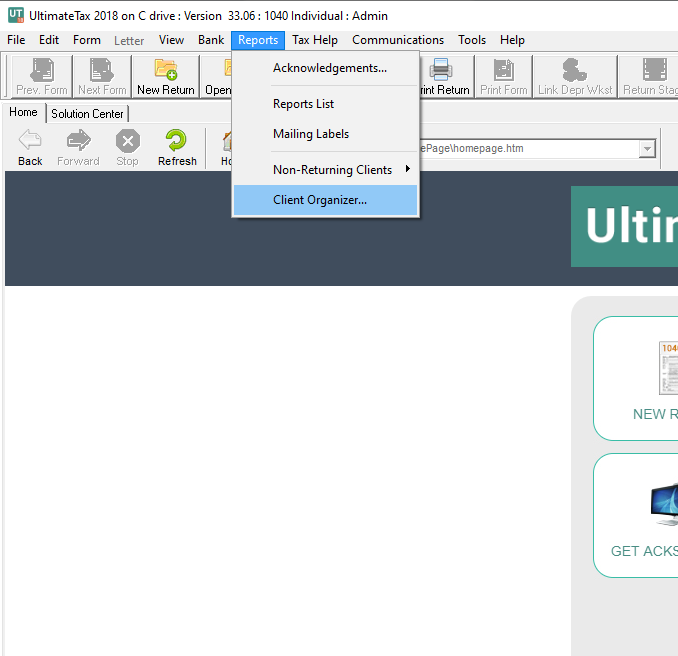
Task: Open the Letter menu
Action: pyautogui.click(x=129, y=40)
